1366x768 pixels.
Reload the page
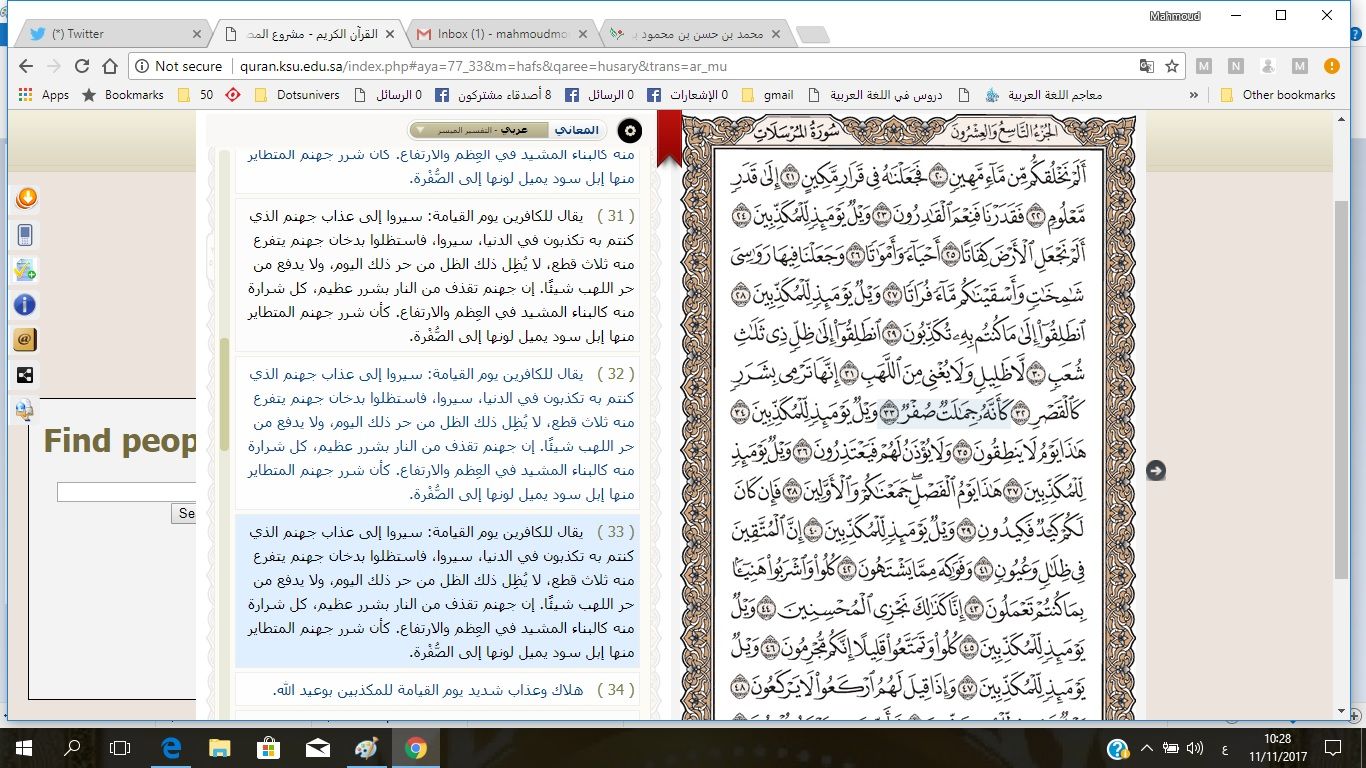pyautogui.click(x=82, y=66)
